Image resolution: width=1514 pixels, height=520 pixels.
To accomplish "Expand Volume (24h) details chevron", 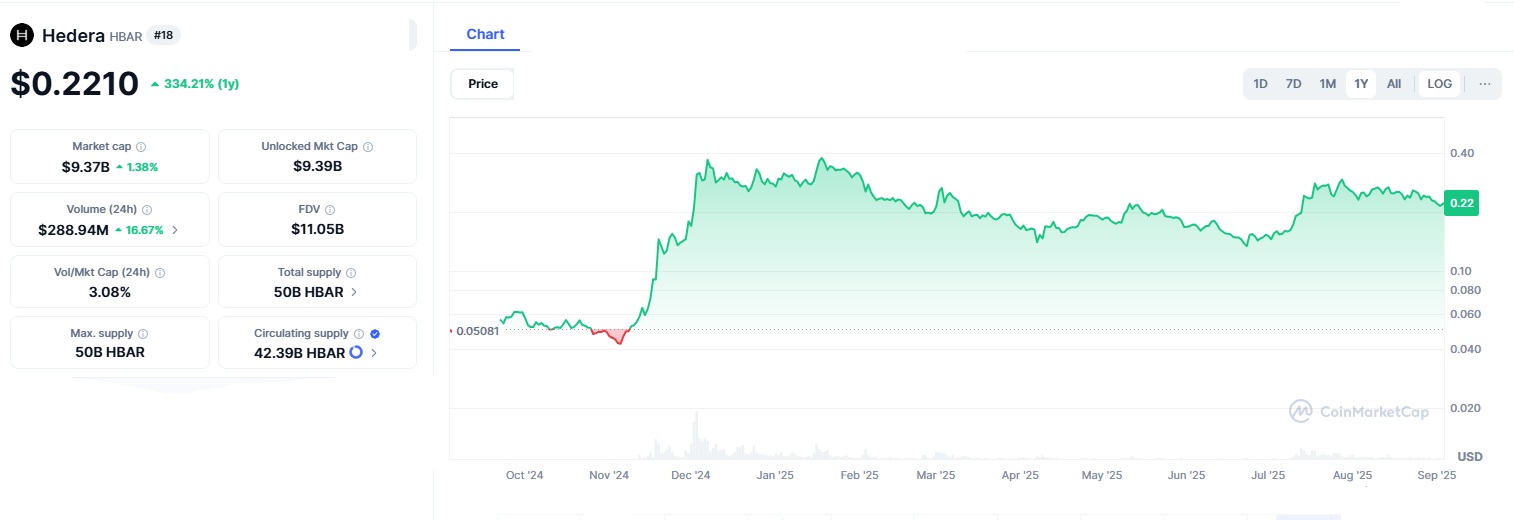I will [176, 230].
